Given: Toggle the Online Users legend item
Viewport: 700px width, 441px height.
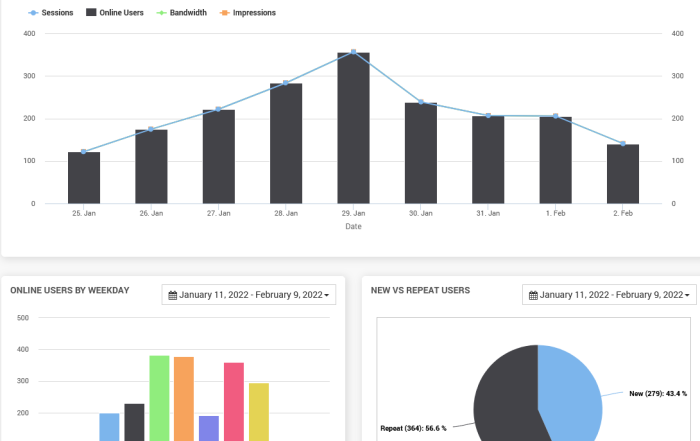Looking at the screenshot, I should 115,13.
